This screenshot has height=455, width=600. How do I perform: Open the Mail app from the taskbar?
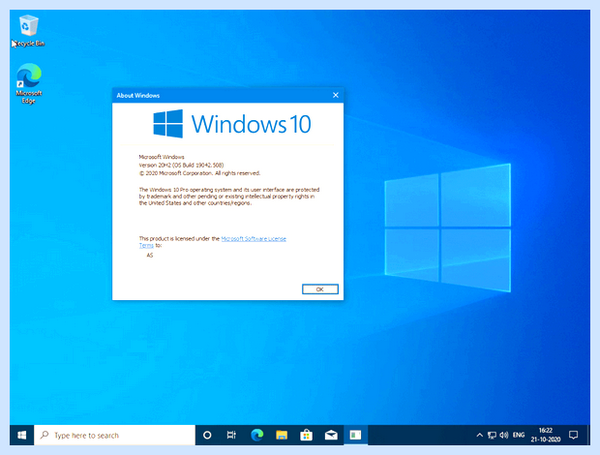pyautogui.click(x=331, y=435)
